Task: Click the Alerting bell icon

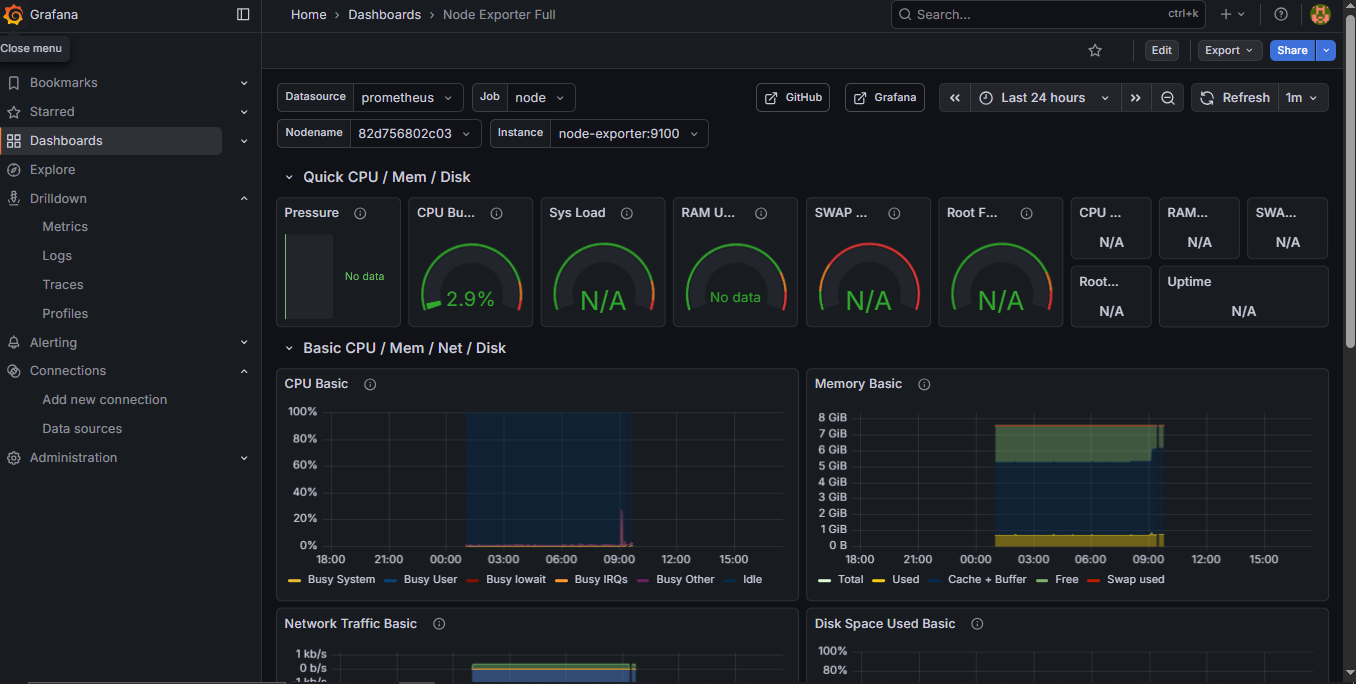Action: click(x=14, y=343)
